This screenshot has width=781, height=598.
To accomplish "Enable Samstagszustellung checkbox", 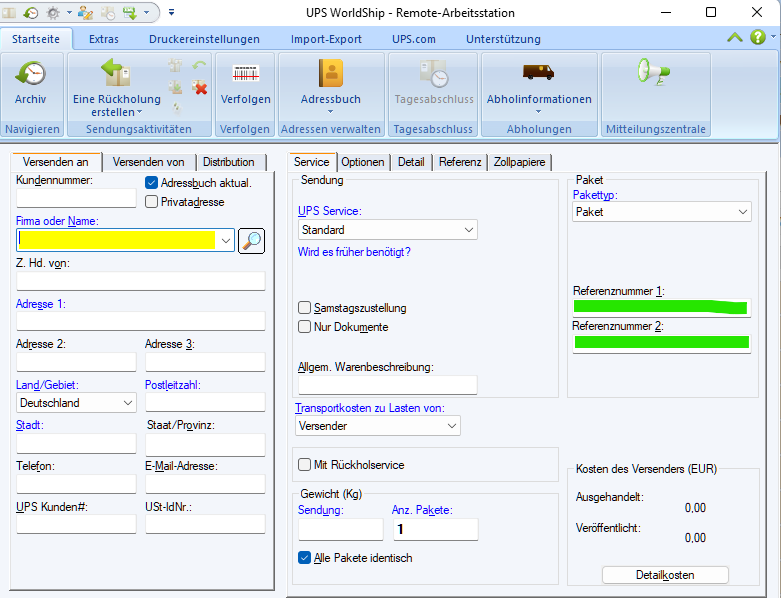I will click(304, 308).
